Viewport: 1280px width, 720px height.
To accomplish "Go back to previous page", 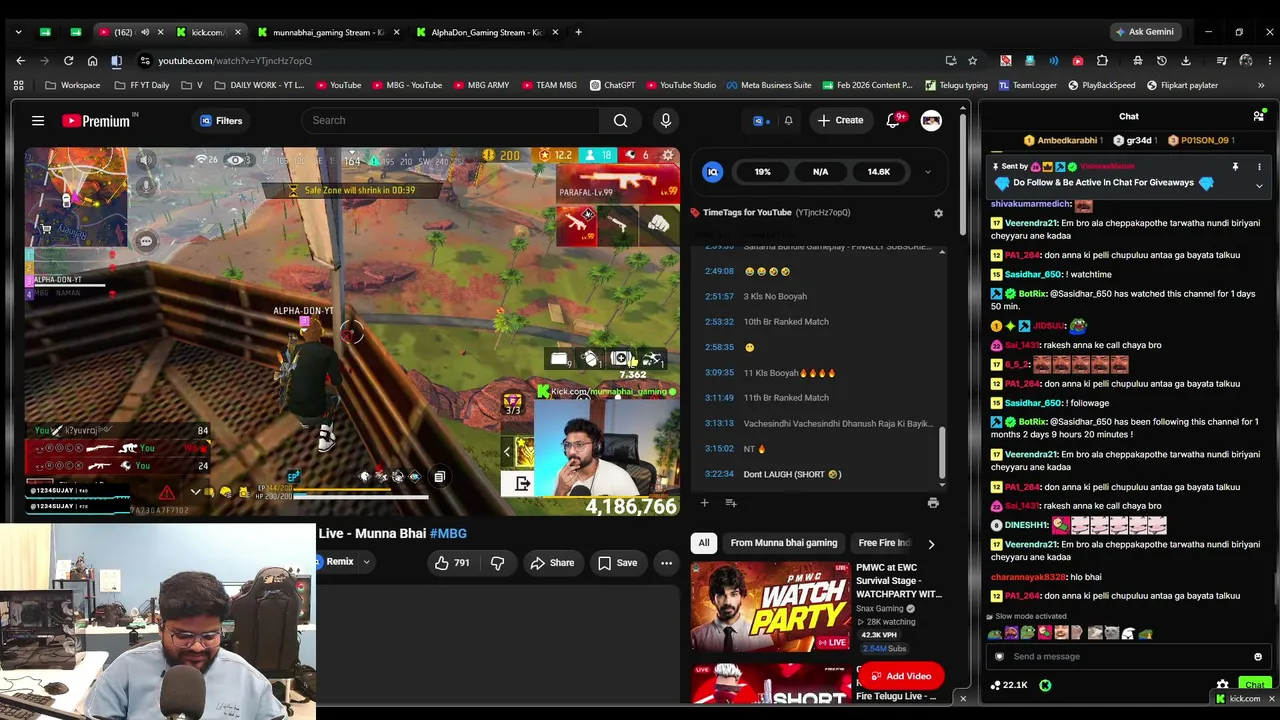I will (20, 61).
